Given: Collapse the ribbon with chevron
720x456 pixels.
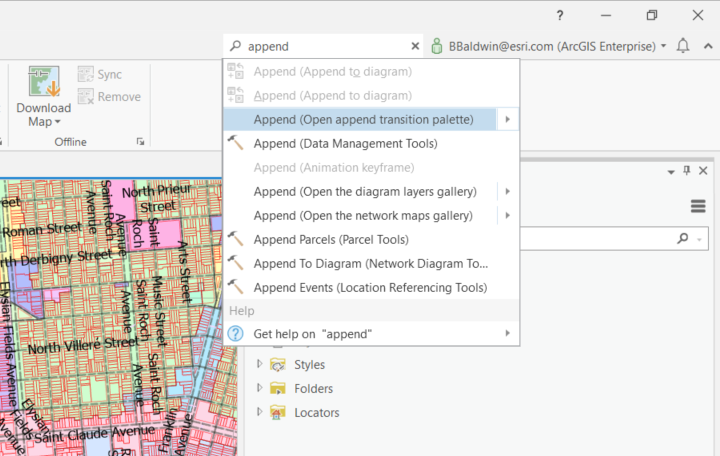Looking at the screenshot, I should 708,46.
